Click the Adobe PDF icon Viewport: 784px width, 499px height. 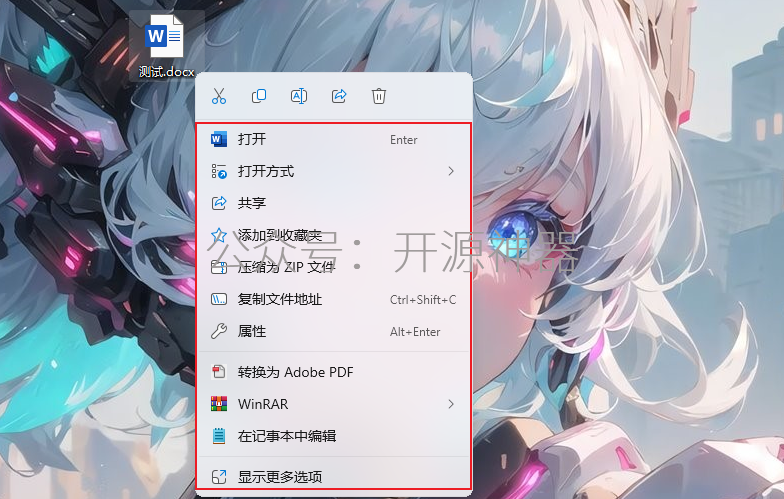tap(218, 372)
